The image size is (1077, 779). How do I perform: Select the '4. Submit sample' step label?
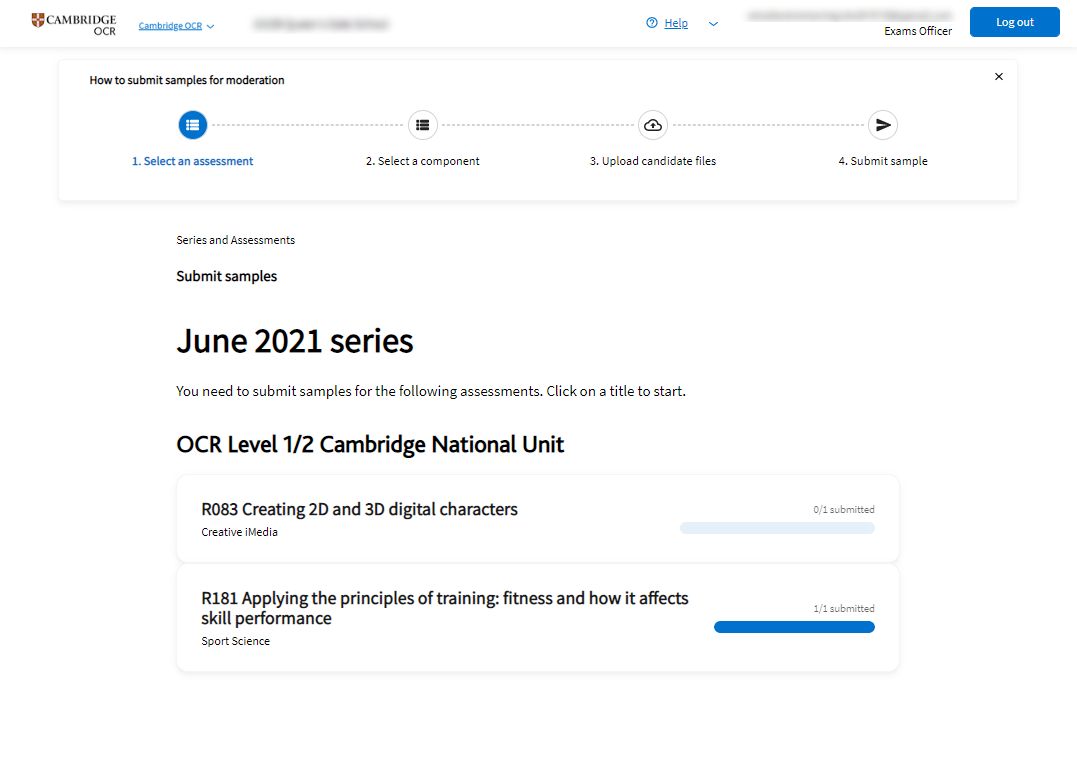tap(883, 161)
